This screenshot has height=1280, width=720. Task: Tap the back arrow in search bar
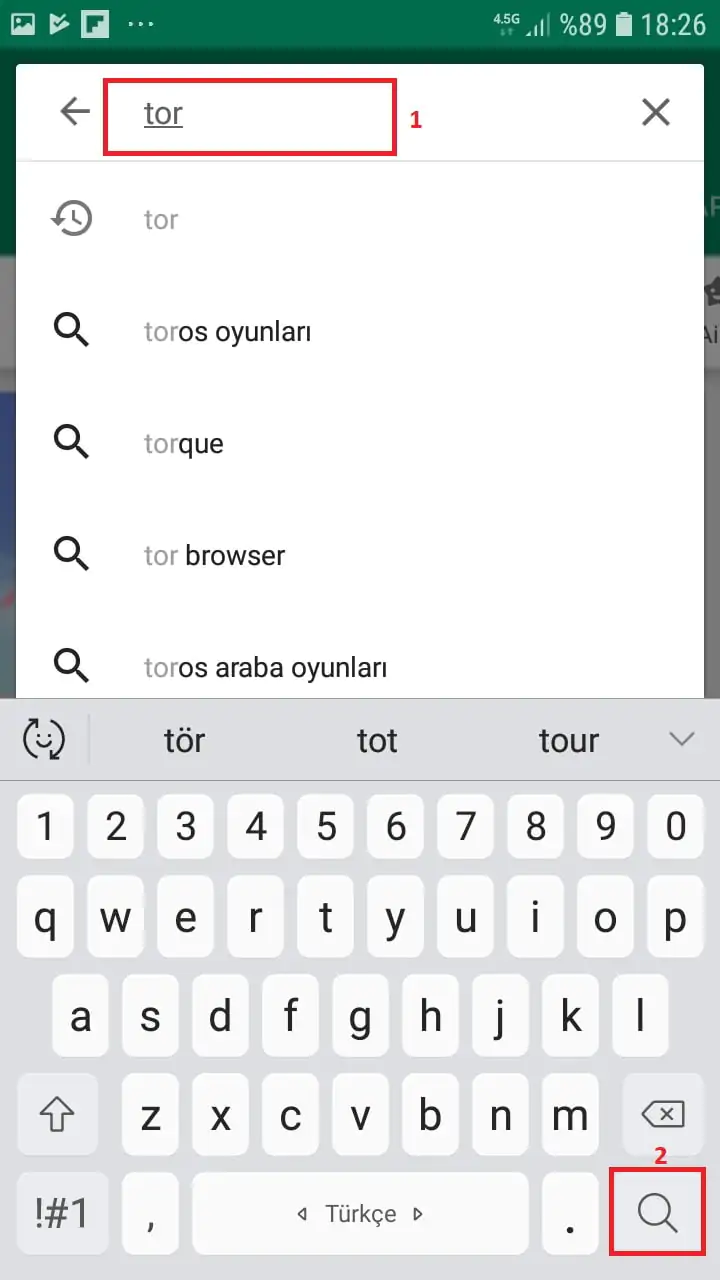pyautogui.click(x=75, y=112)
